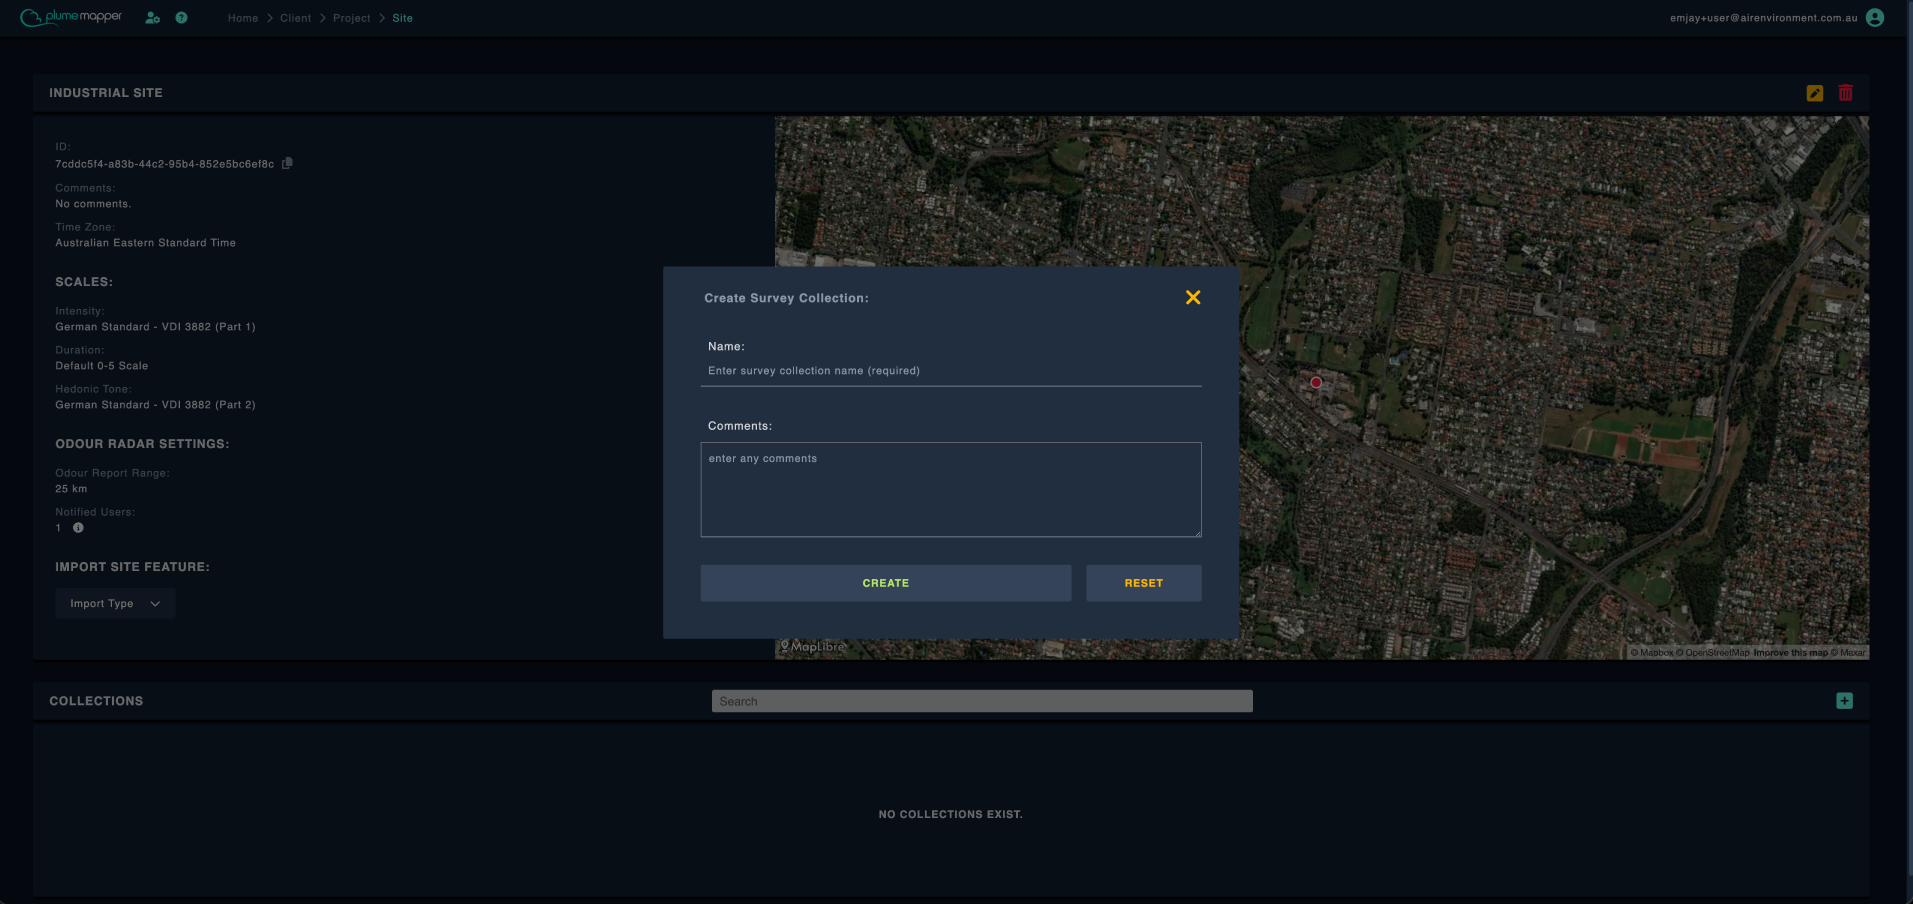Click the CREATE button
This screenshot has height=904, width=1913.
pos(886,583)
